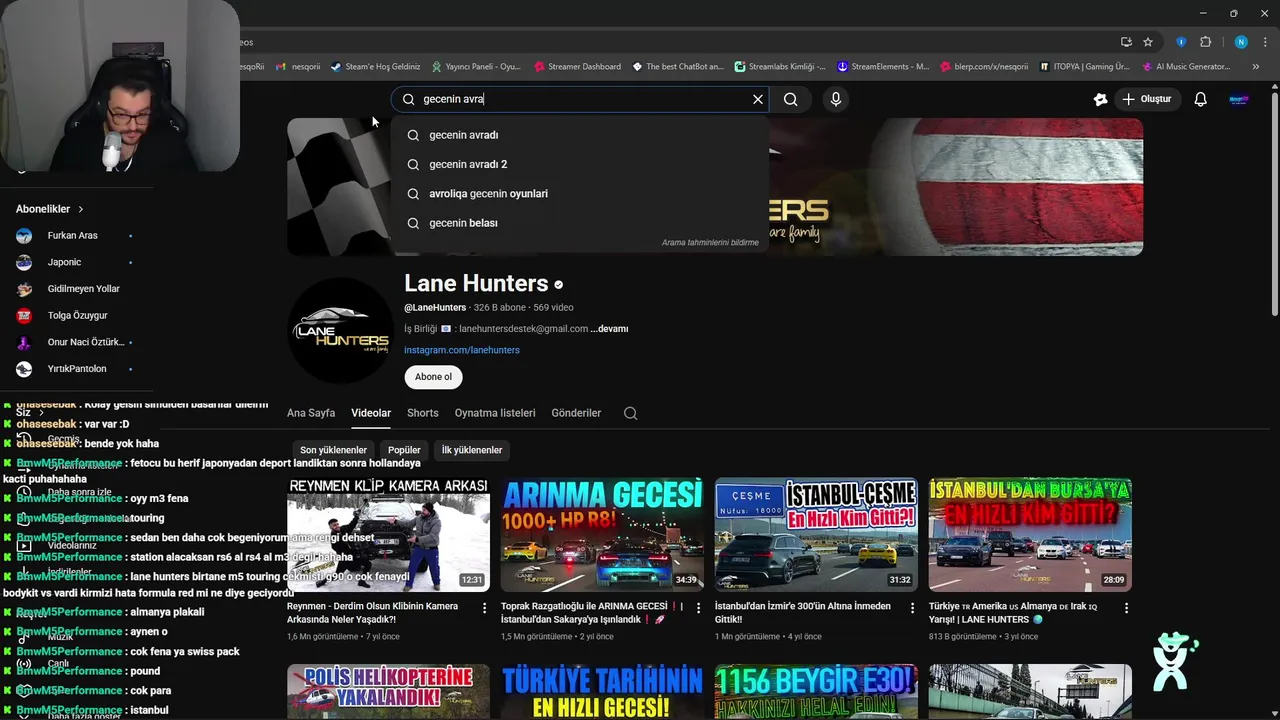Open options menu for Arınma Gecesi video

pos(699,608)
